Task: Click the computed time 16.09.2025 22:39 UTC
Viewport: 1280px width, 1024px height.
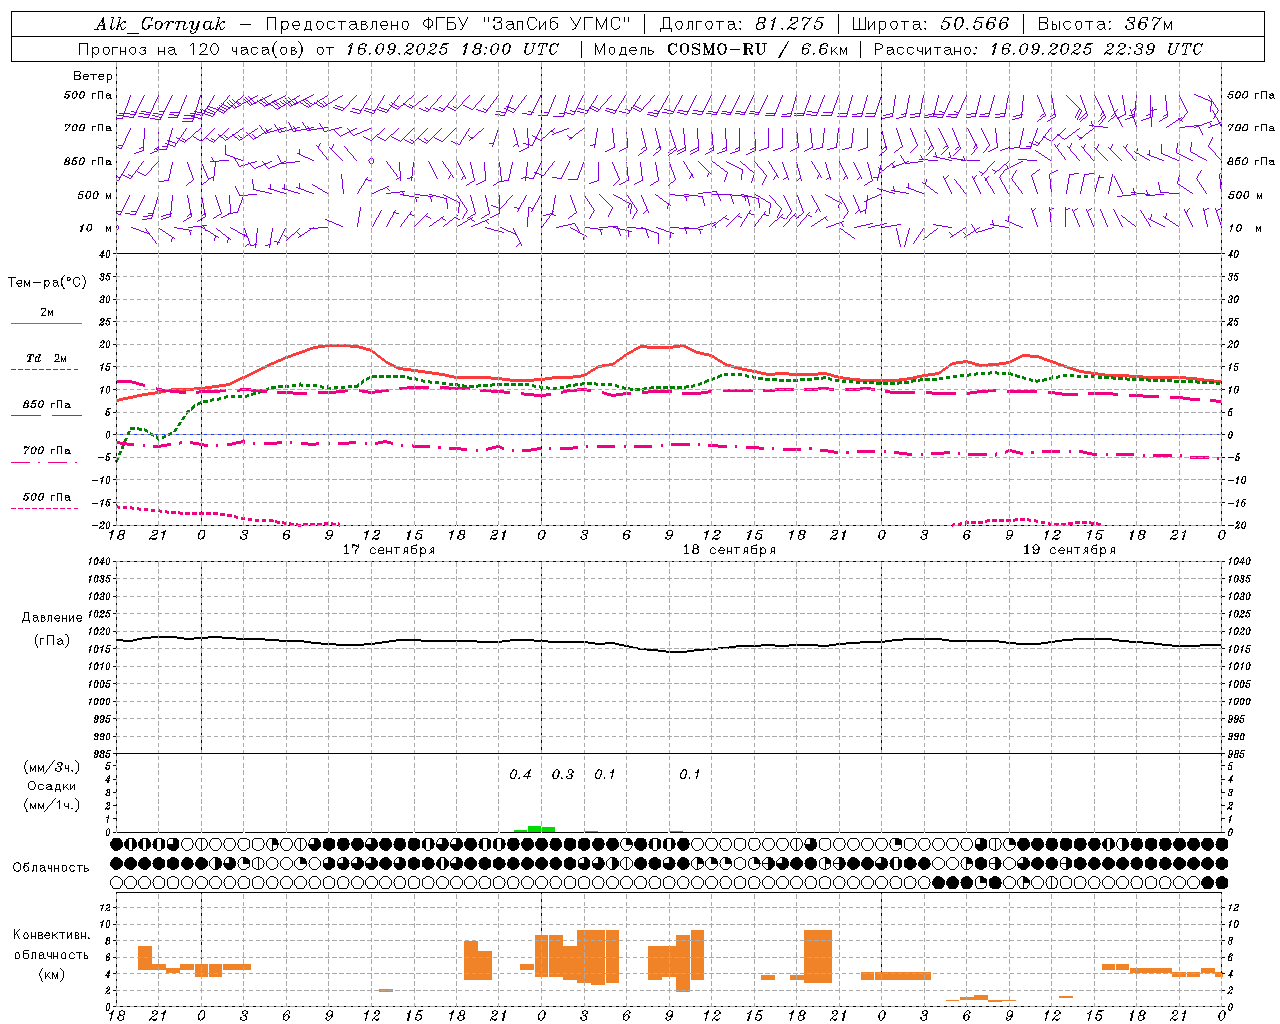Action: [1096, 49]
